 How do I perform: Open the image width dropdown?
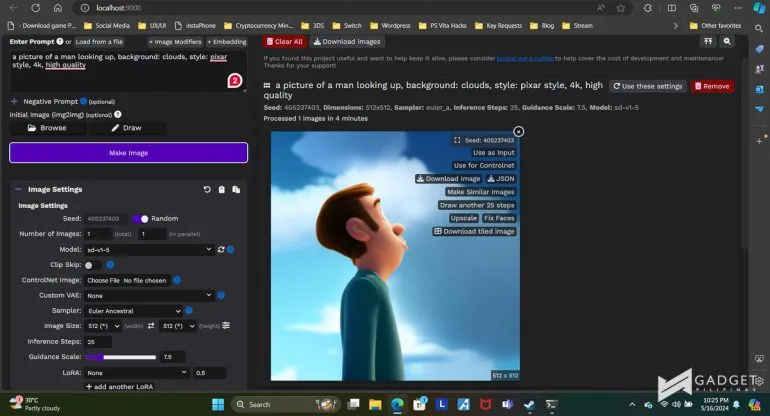[x=103, y=326]
